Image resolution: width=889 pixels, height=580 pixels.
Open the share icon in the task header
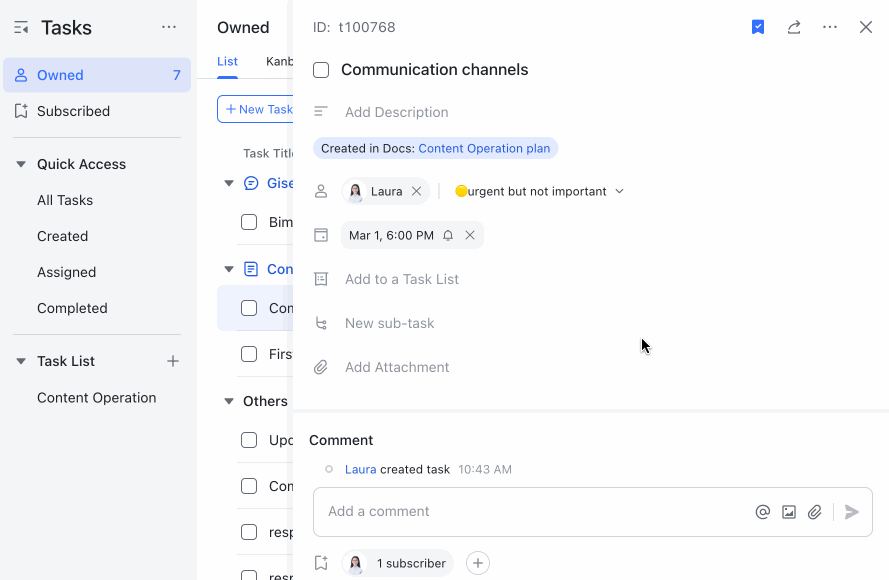[x=793, y=27]
